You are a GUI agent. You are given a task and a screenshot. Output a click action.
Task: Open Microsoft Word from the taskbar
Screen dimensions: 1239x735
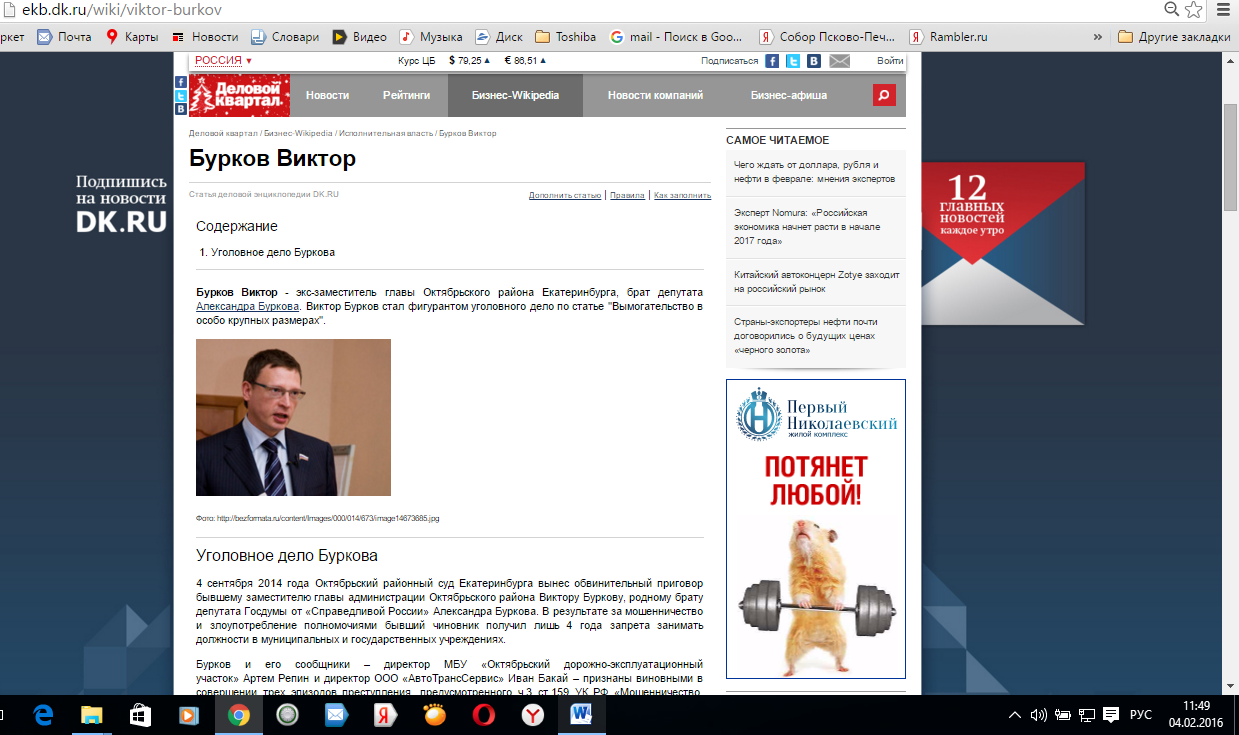tap(581, 714)
